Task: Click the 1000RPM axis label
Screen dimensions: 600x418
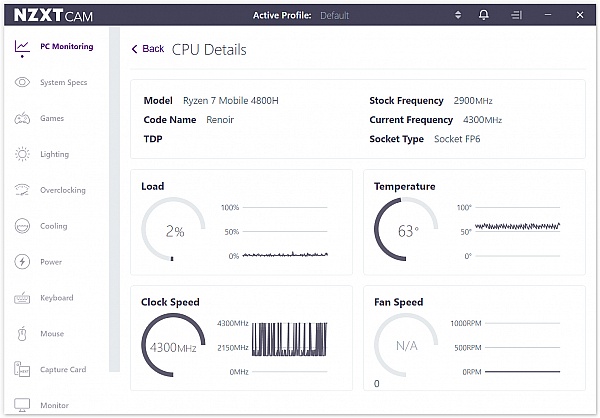Action: [x=466, y=323]
